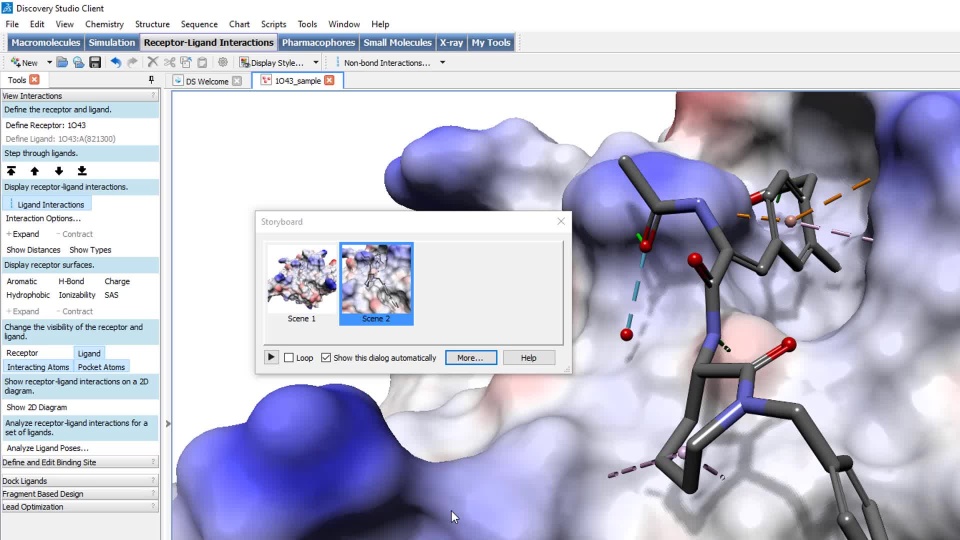The width and height of the screenshot is (960, 540).
Task: Collapse the View Interactions section
Action: [x=80, y=96]
